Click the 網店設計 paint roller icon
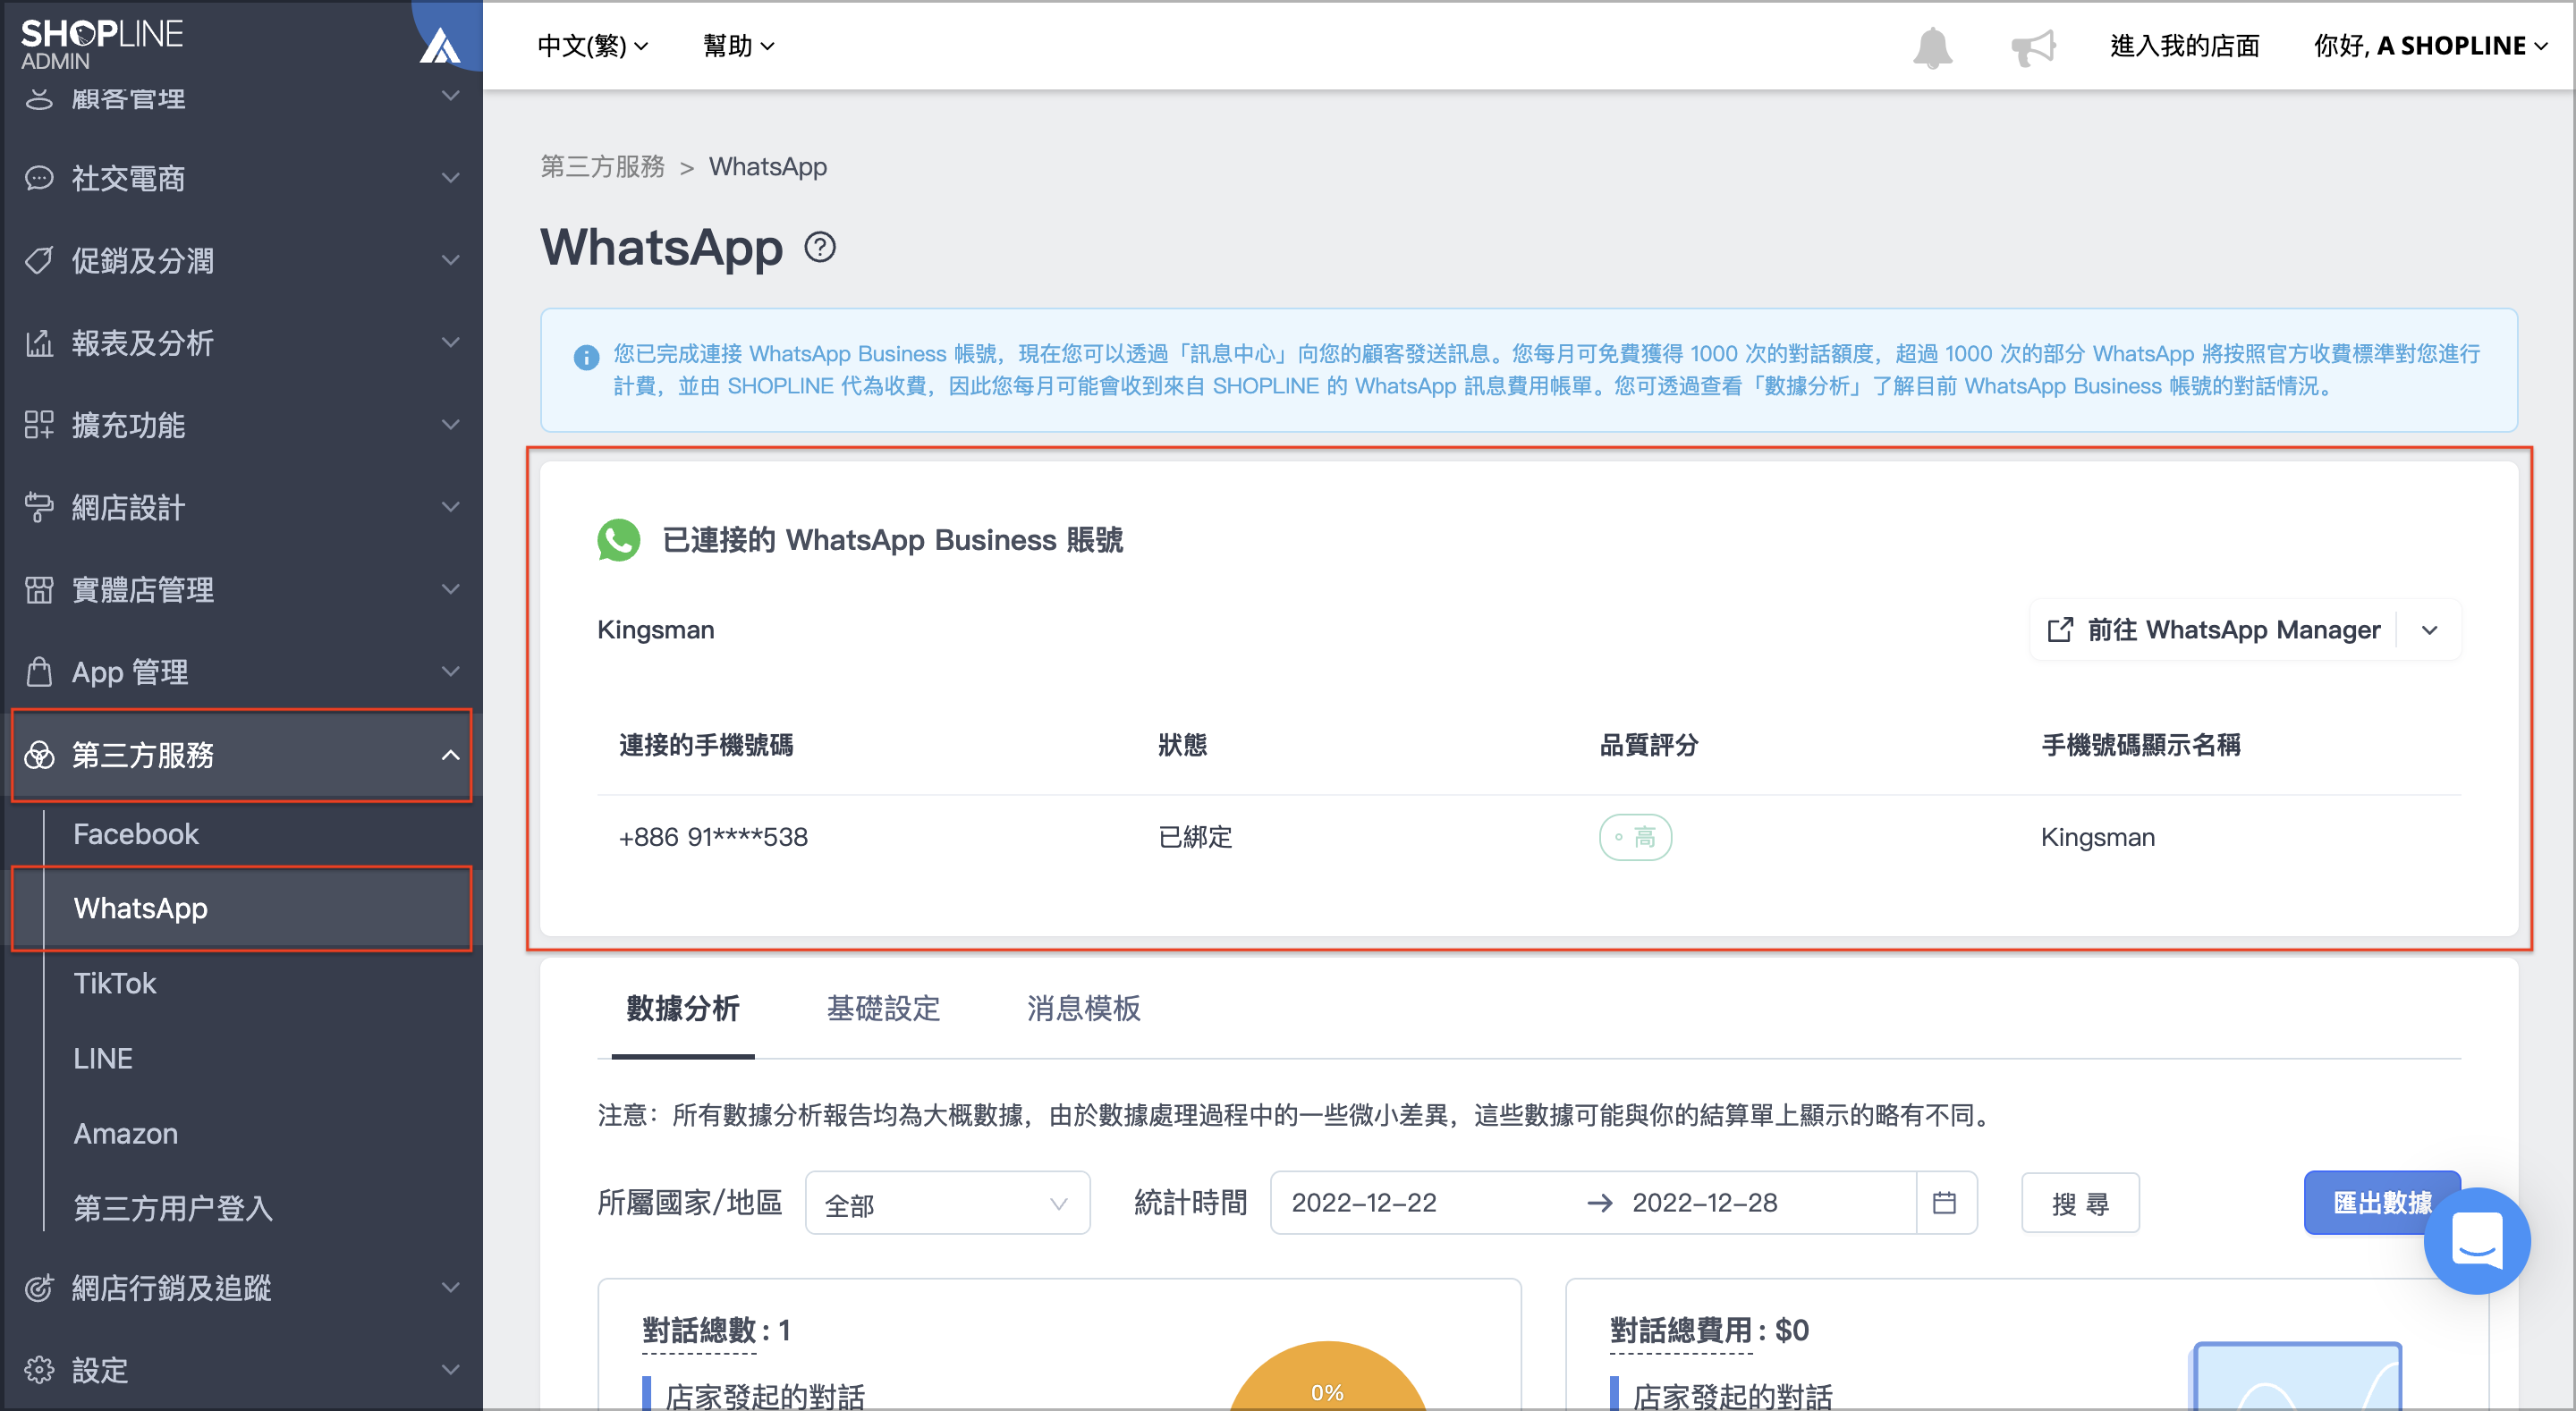The image size is (2576, 1411). [x=39, y=507]
